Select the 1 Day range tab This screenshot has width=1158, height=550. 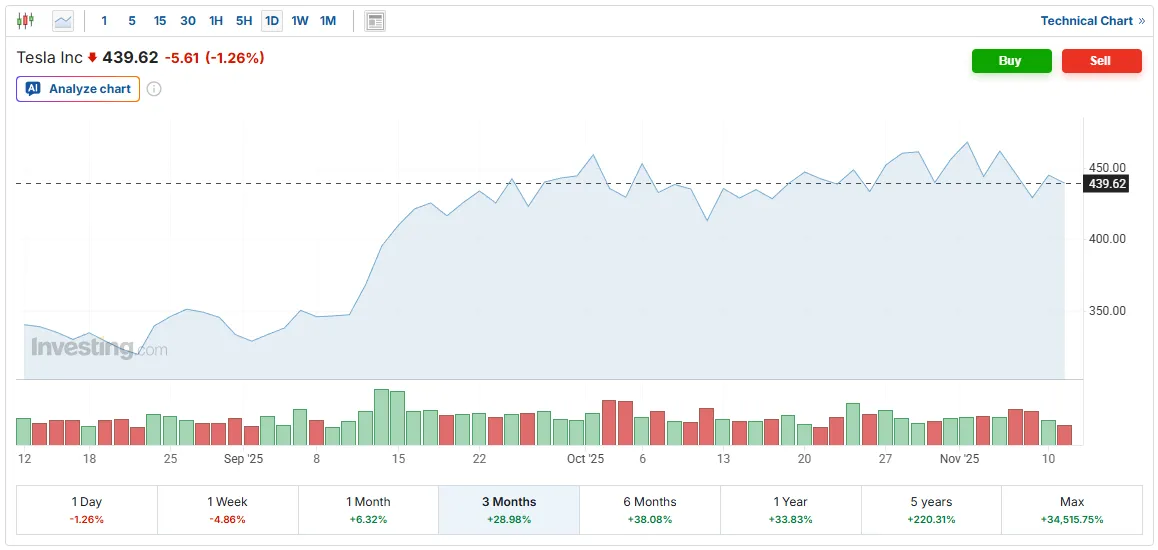point(87,510)
